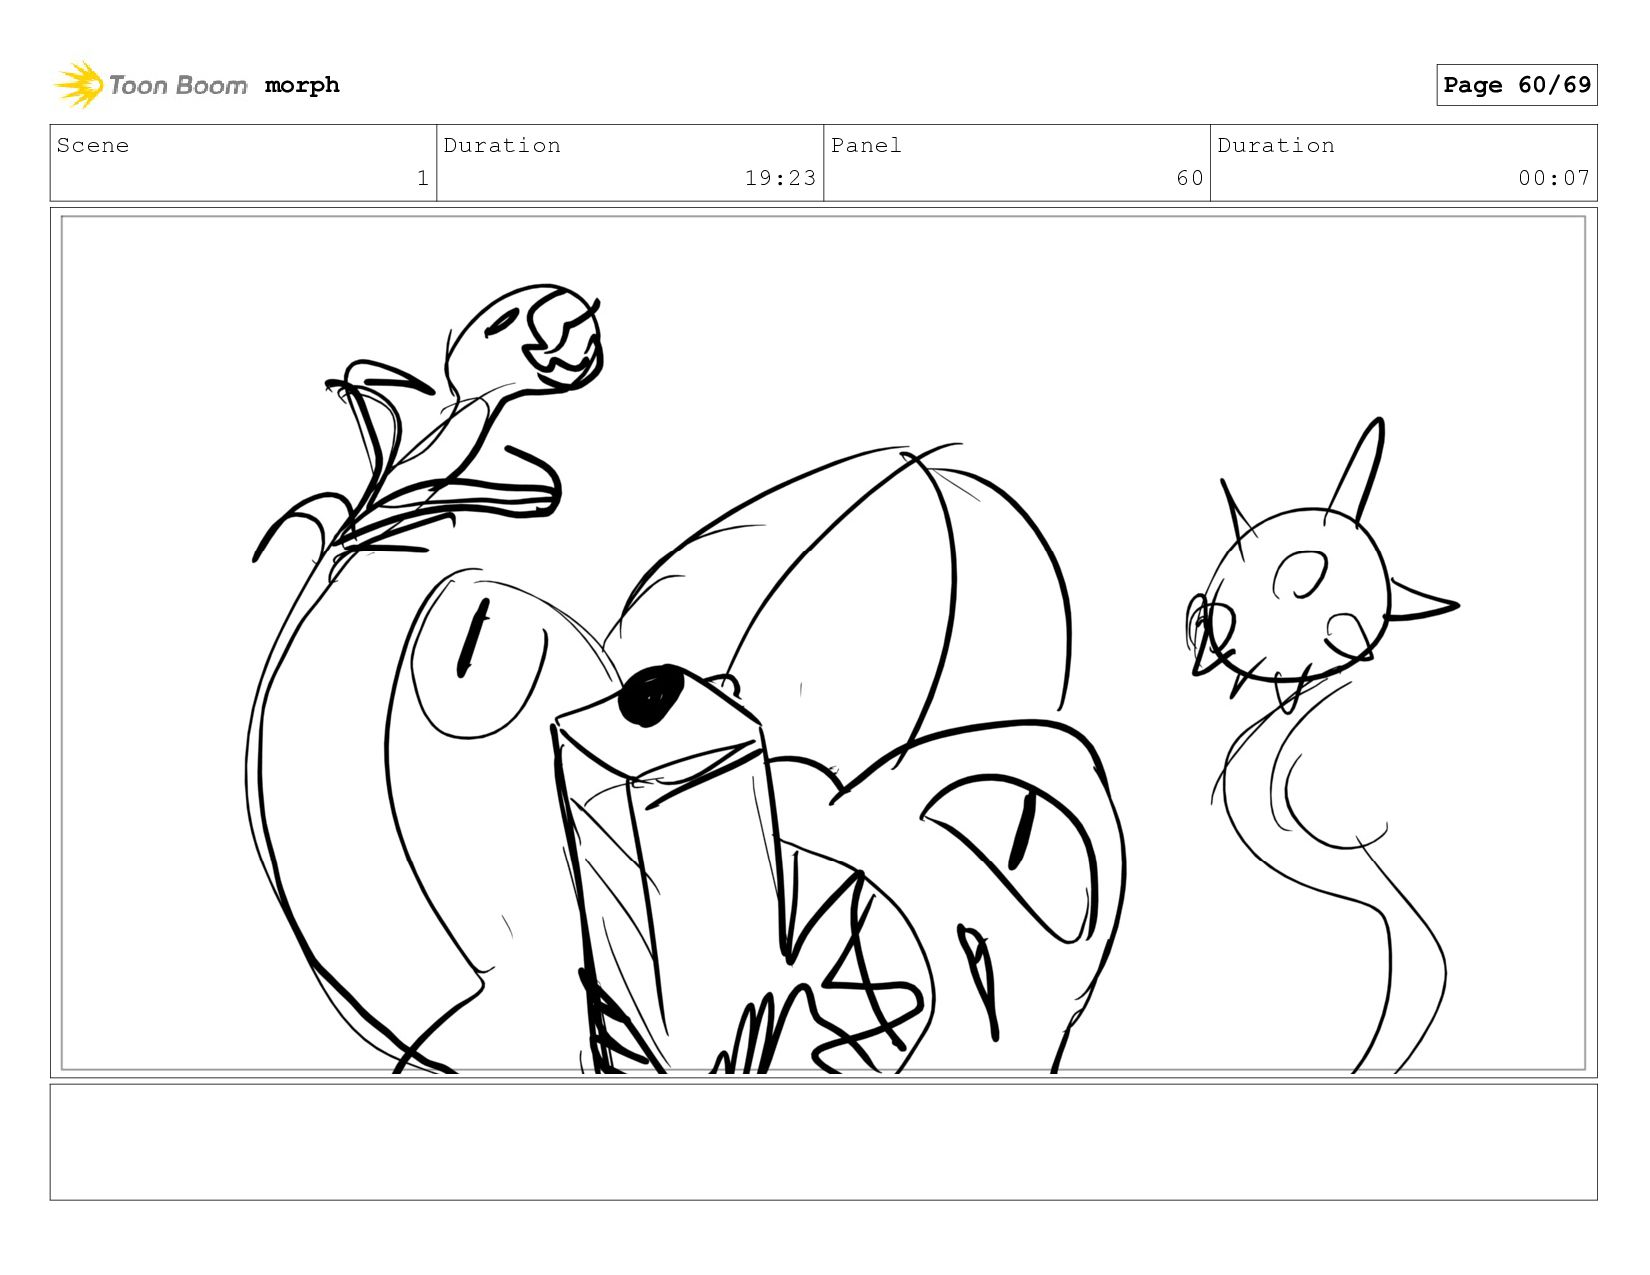Click the scene number value '1'
The width and height of the screenshot is (1650, 1275).
click(x=422, y=178)
